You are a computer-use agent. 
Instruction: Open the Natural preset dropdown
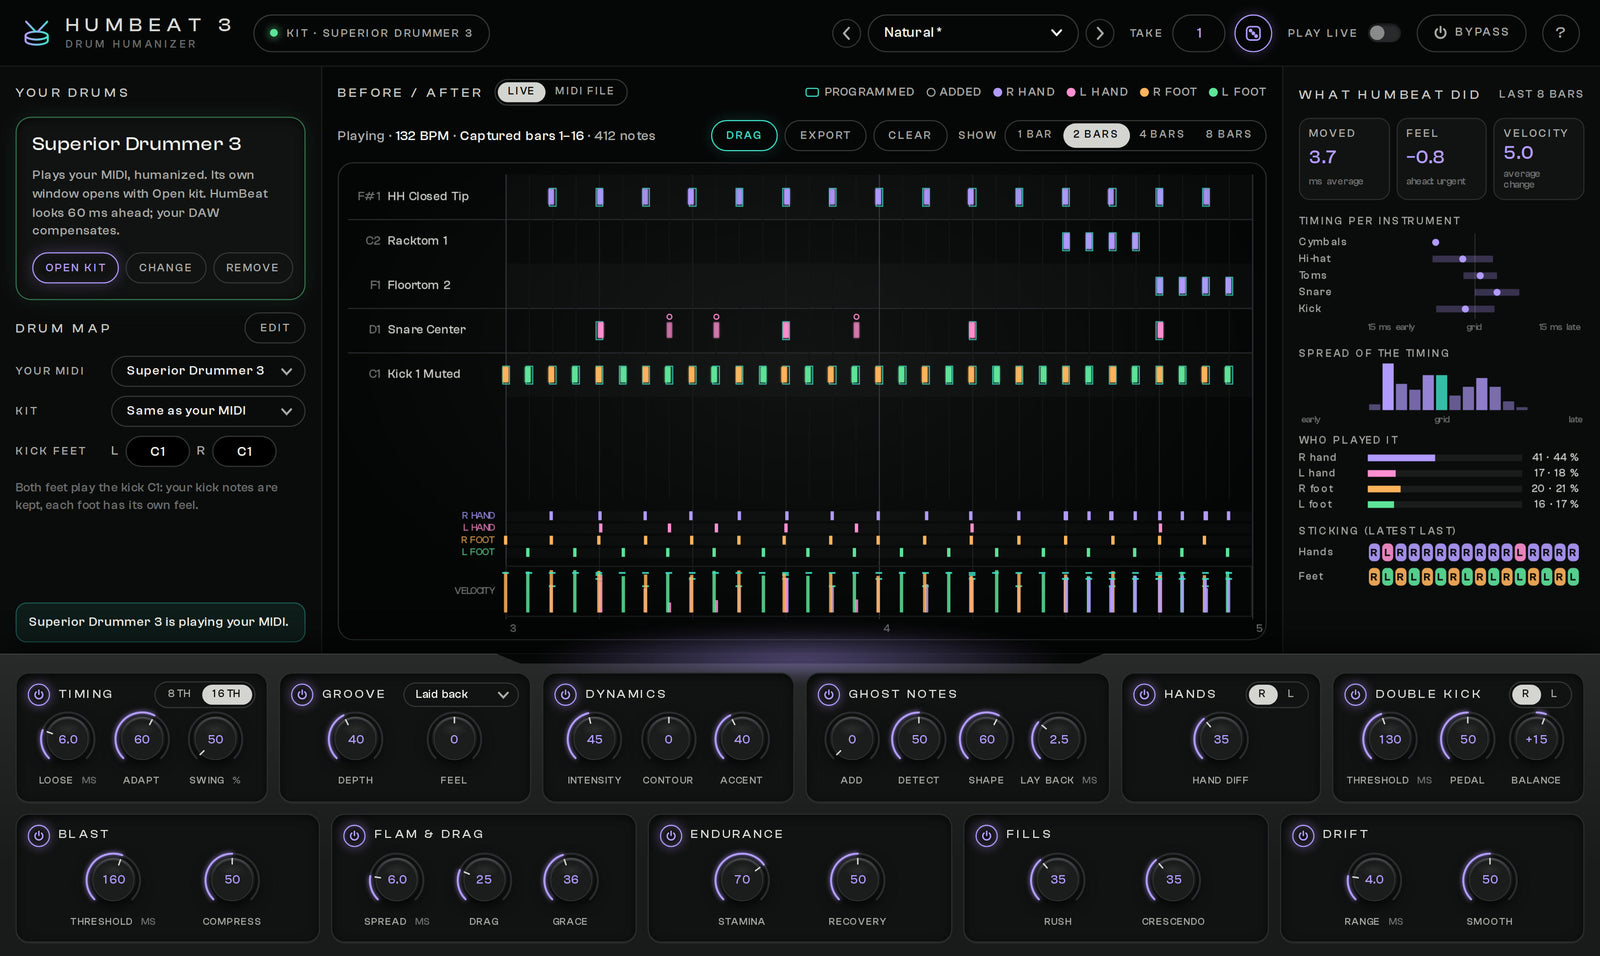tap(972, 33)
